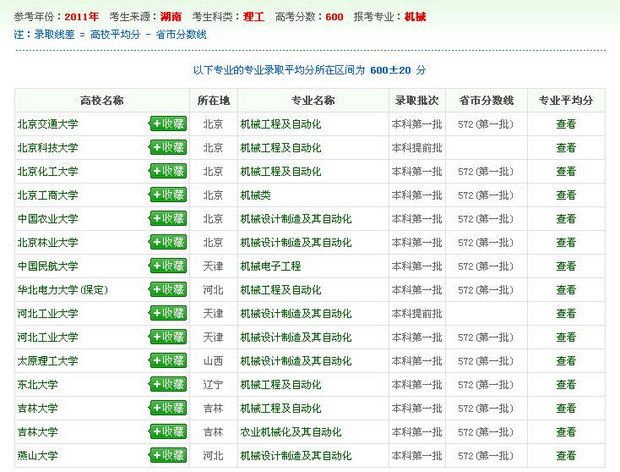The image size is (620, 472).
Task: Favorite 燕山大学 using +收藏
Action: coord(168,455)
